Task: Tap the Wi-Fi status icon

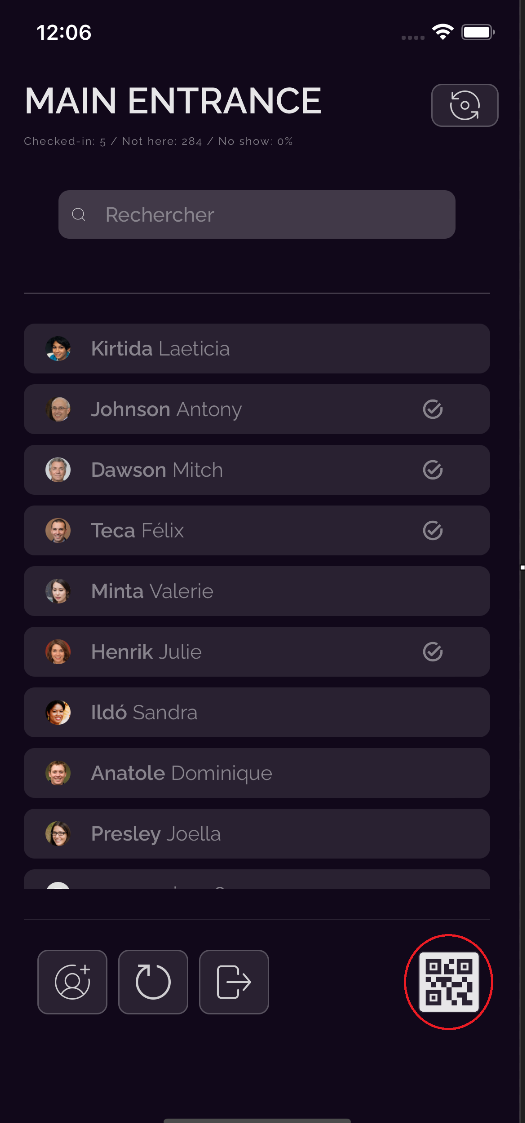Action: 443,32
